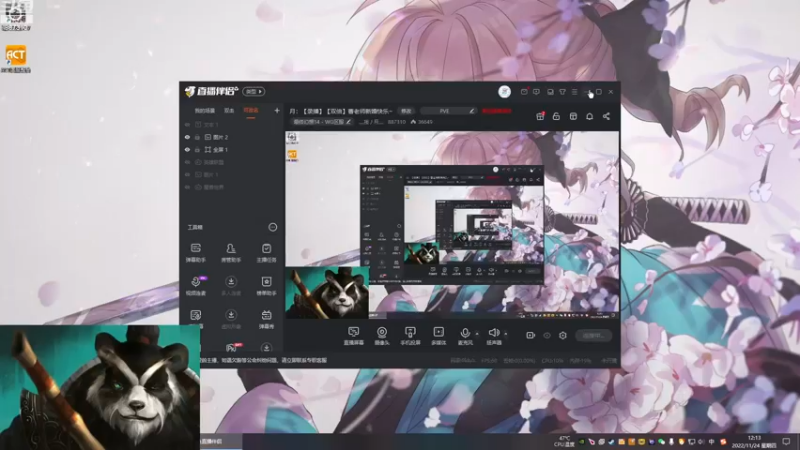Edit the stream category pill below the title
The height and width of the screenshot is (450, 800).
(x=322, y=122)
